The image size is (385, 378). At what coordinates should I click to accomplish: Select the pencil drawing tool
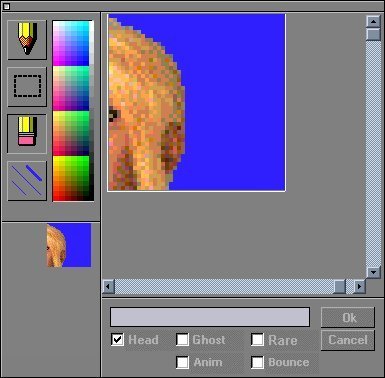(x=27, y=40)
